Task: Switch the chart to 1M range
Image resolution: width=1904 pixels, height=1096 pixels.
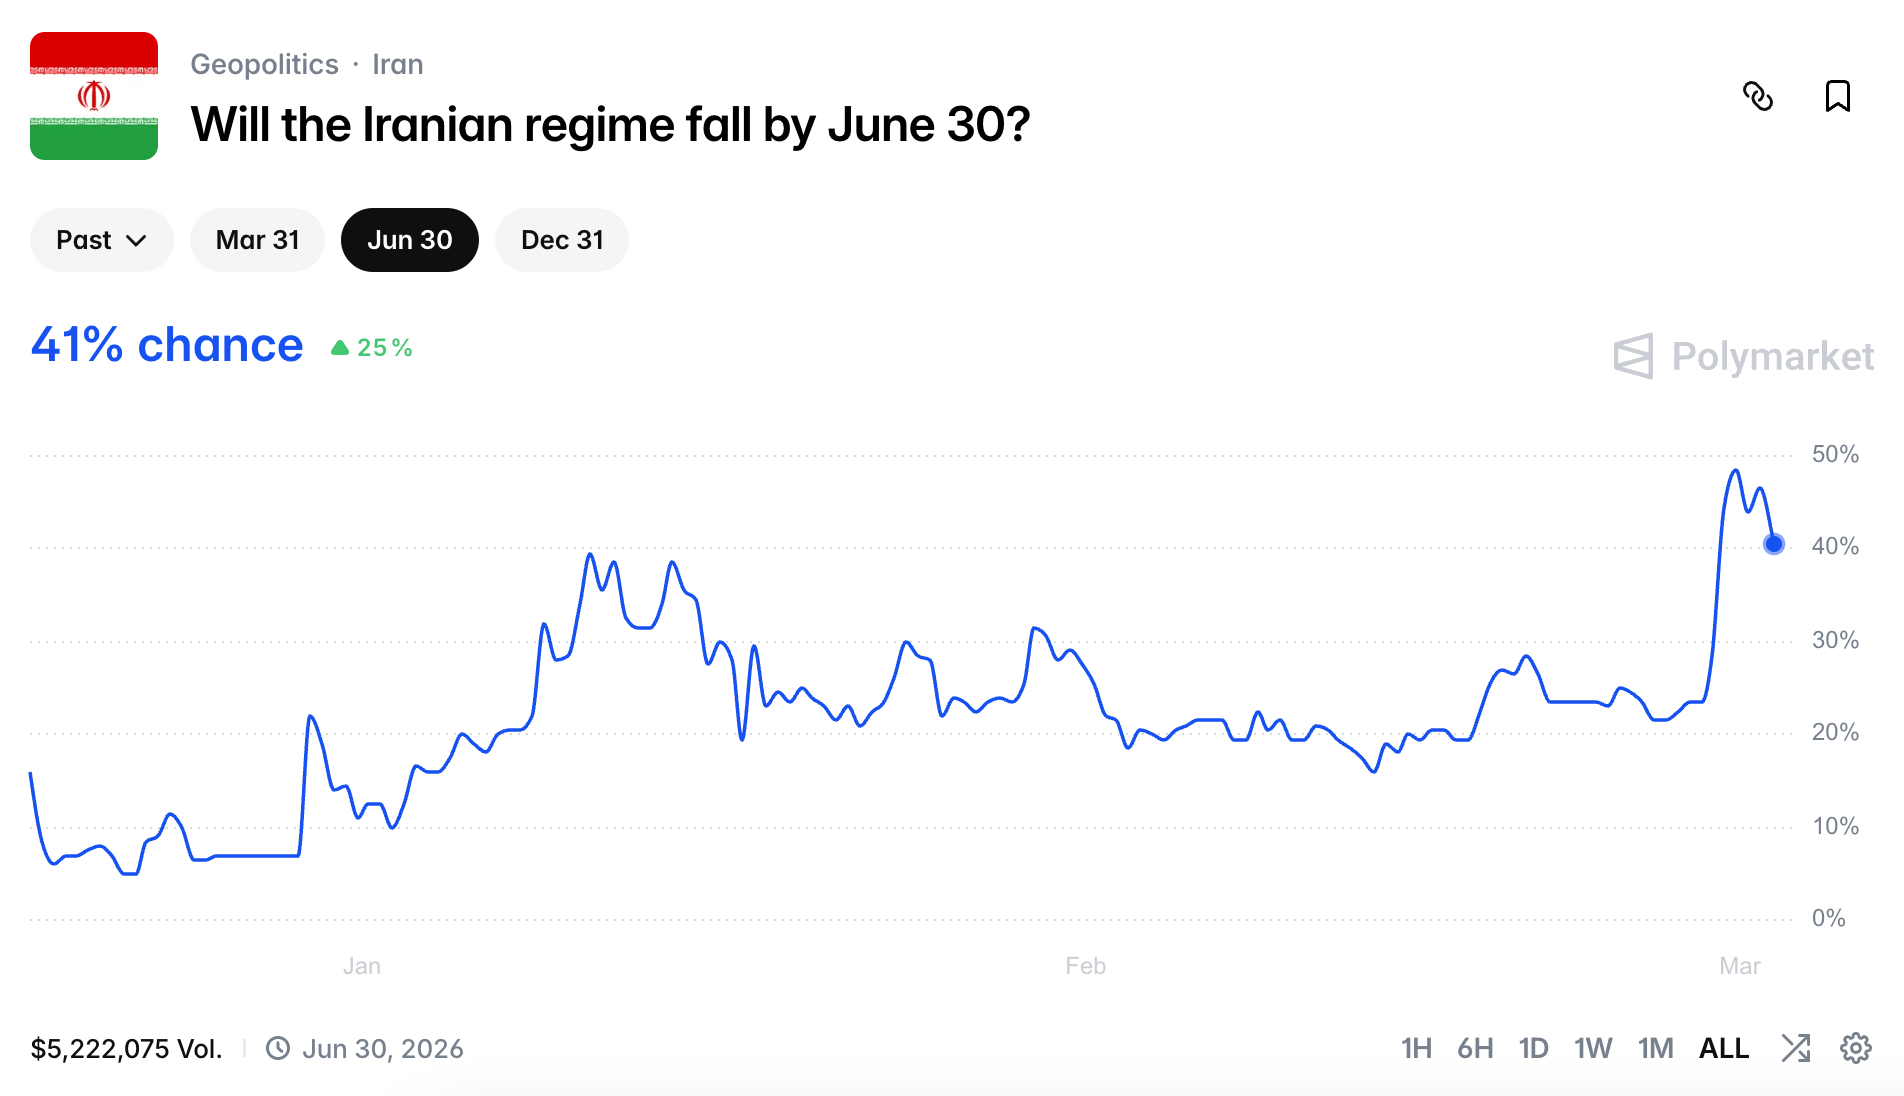Action: [1656, 1048]
